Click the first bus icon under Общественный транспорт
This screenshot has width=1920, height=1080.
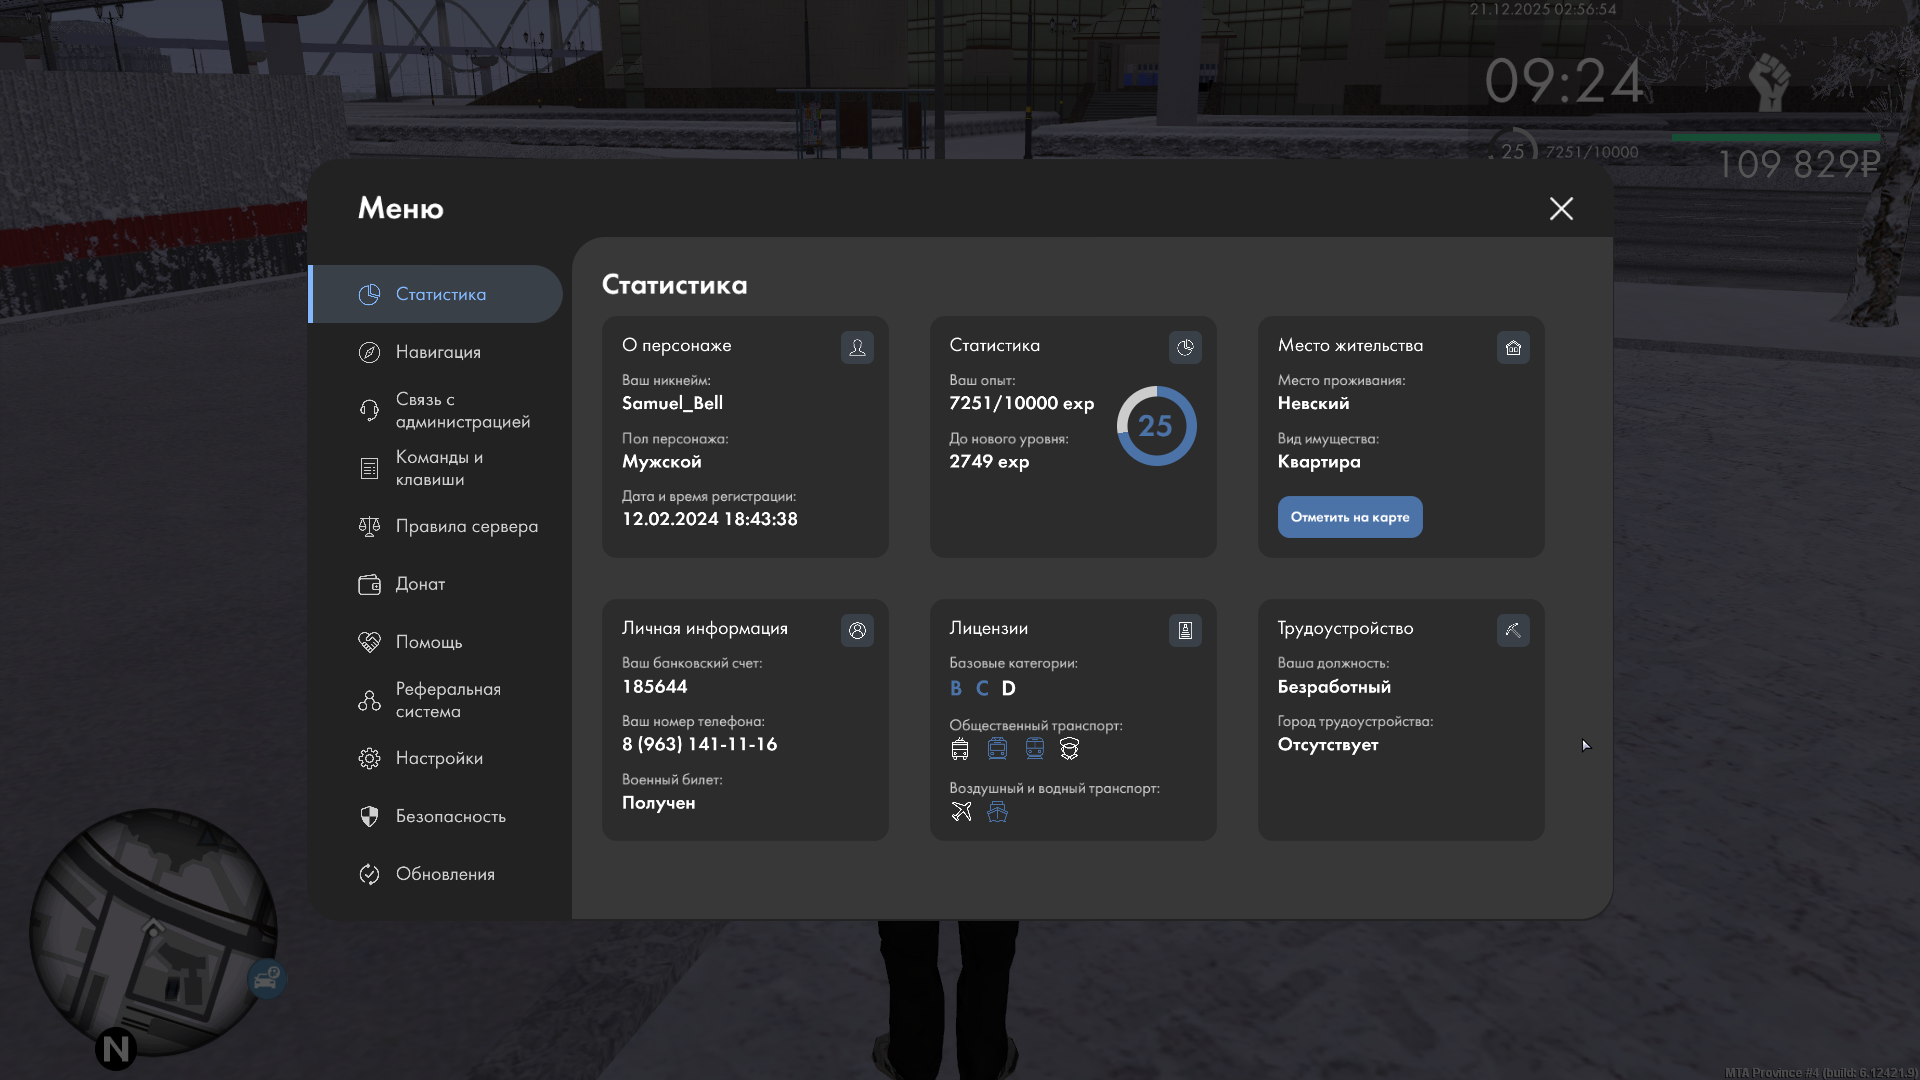point(960,748)
